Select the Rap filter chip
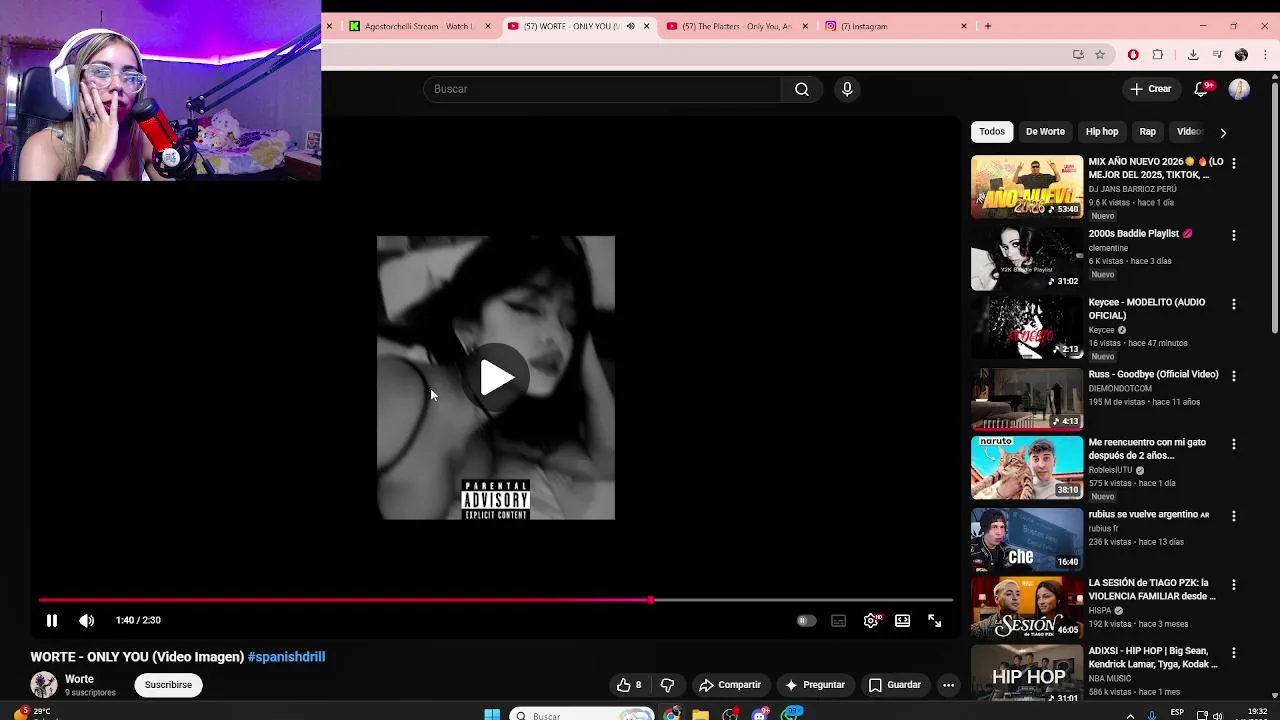1280x720 pixels. pyautogui.click(x=1147, y=131)
